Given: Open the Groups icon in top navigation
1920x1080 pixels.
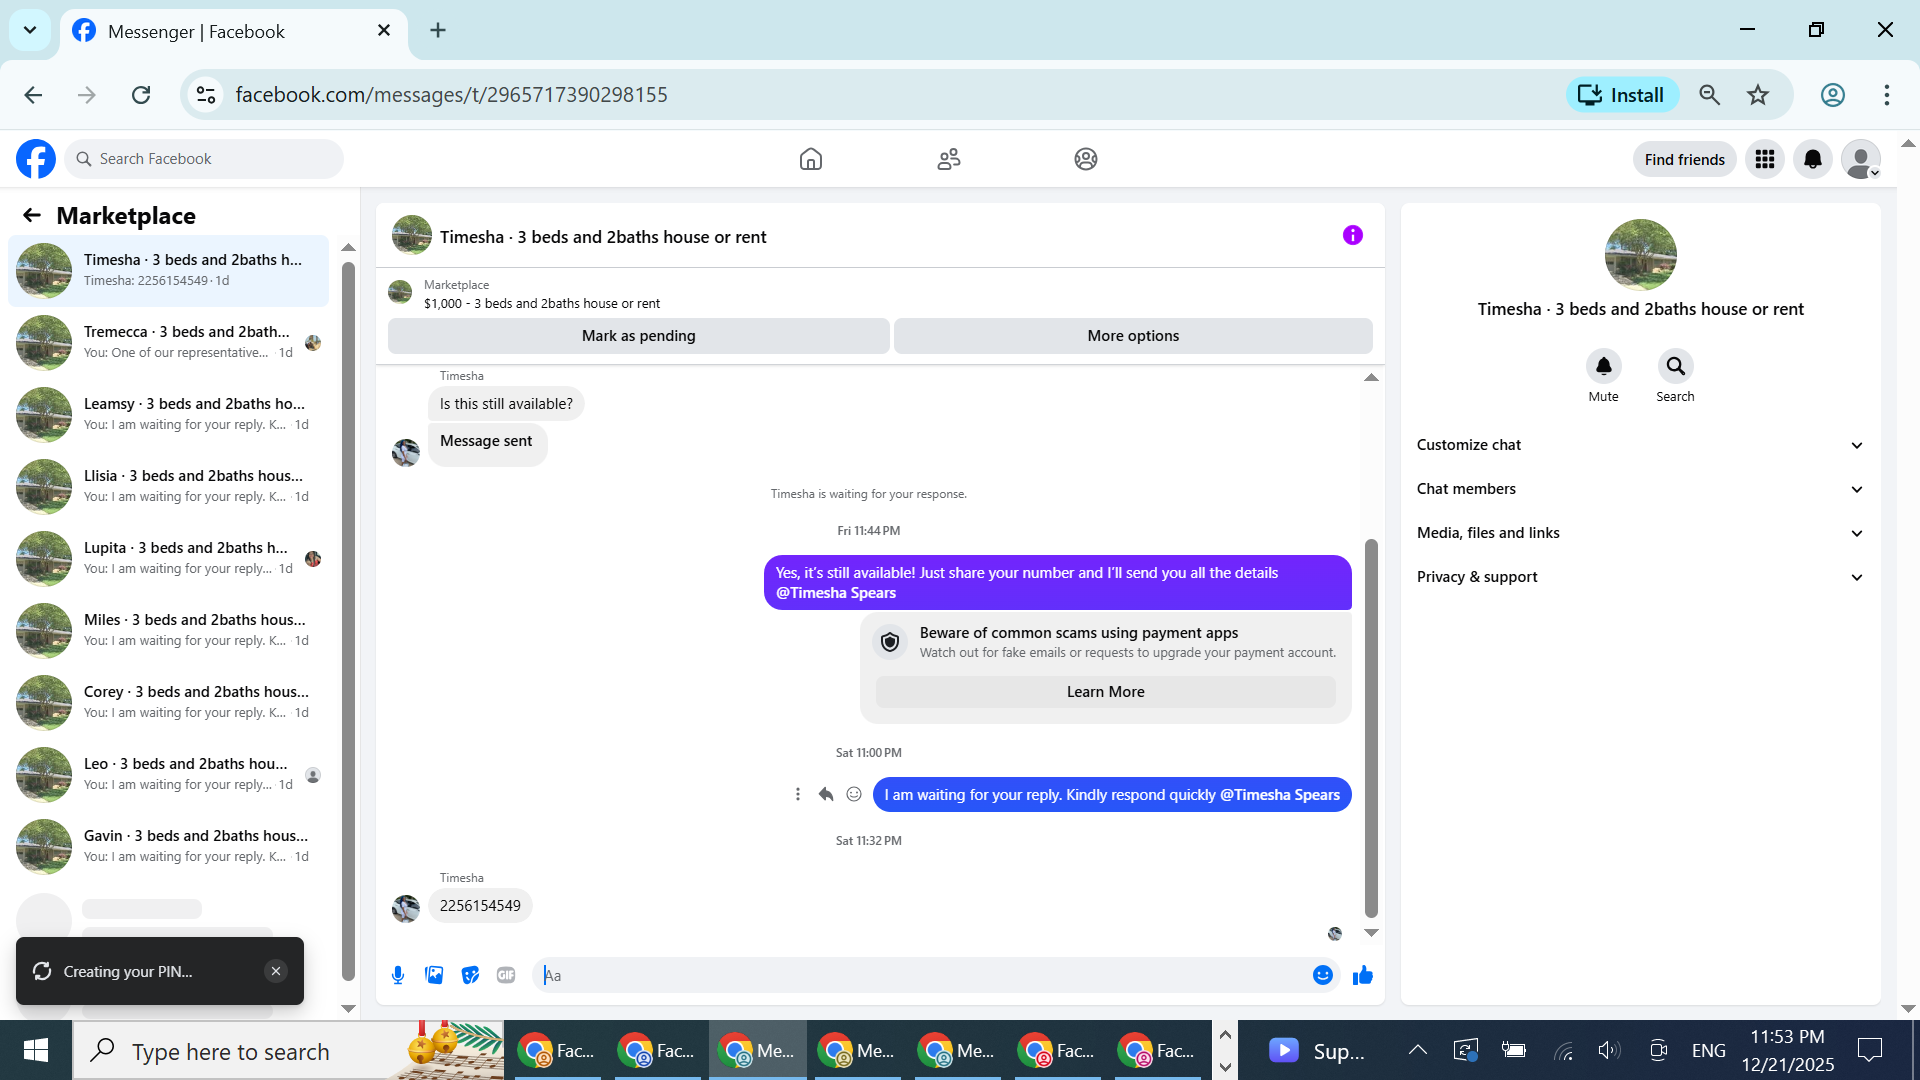Looking at the screenshot, I should (x=1086, y=159).
